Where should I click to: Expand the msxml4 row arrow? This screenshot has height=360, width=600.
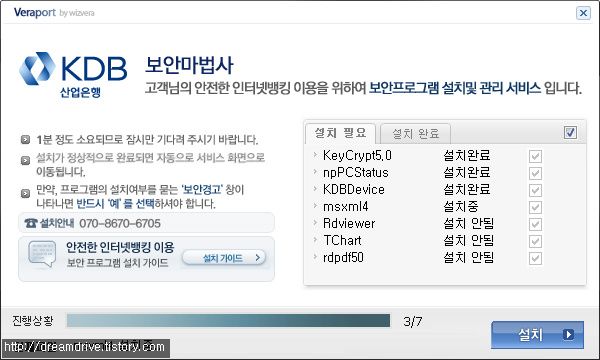pyautogui.click(x=315, y=205)
